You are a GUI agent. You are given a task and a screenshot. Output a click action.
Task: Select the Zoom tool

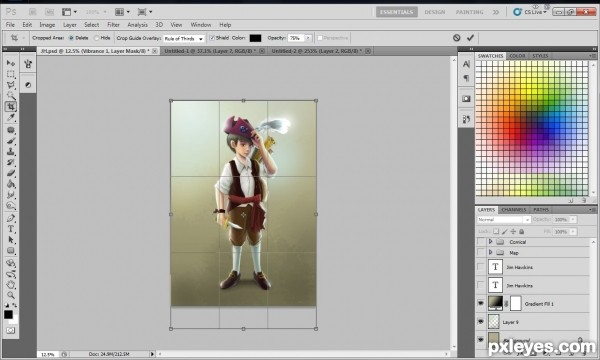tap(11, 295)
